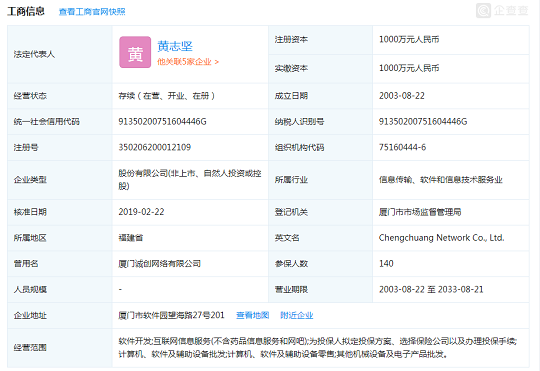Select the 法定代表人 label cell
This screenshot has width=540, height=371.
tap(60, 54)
